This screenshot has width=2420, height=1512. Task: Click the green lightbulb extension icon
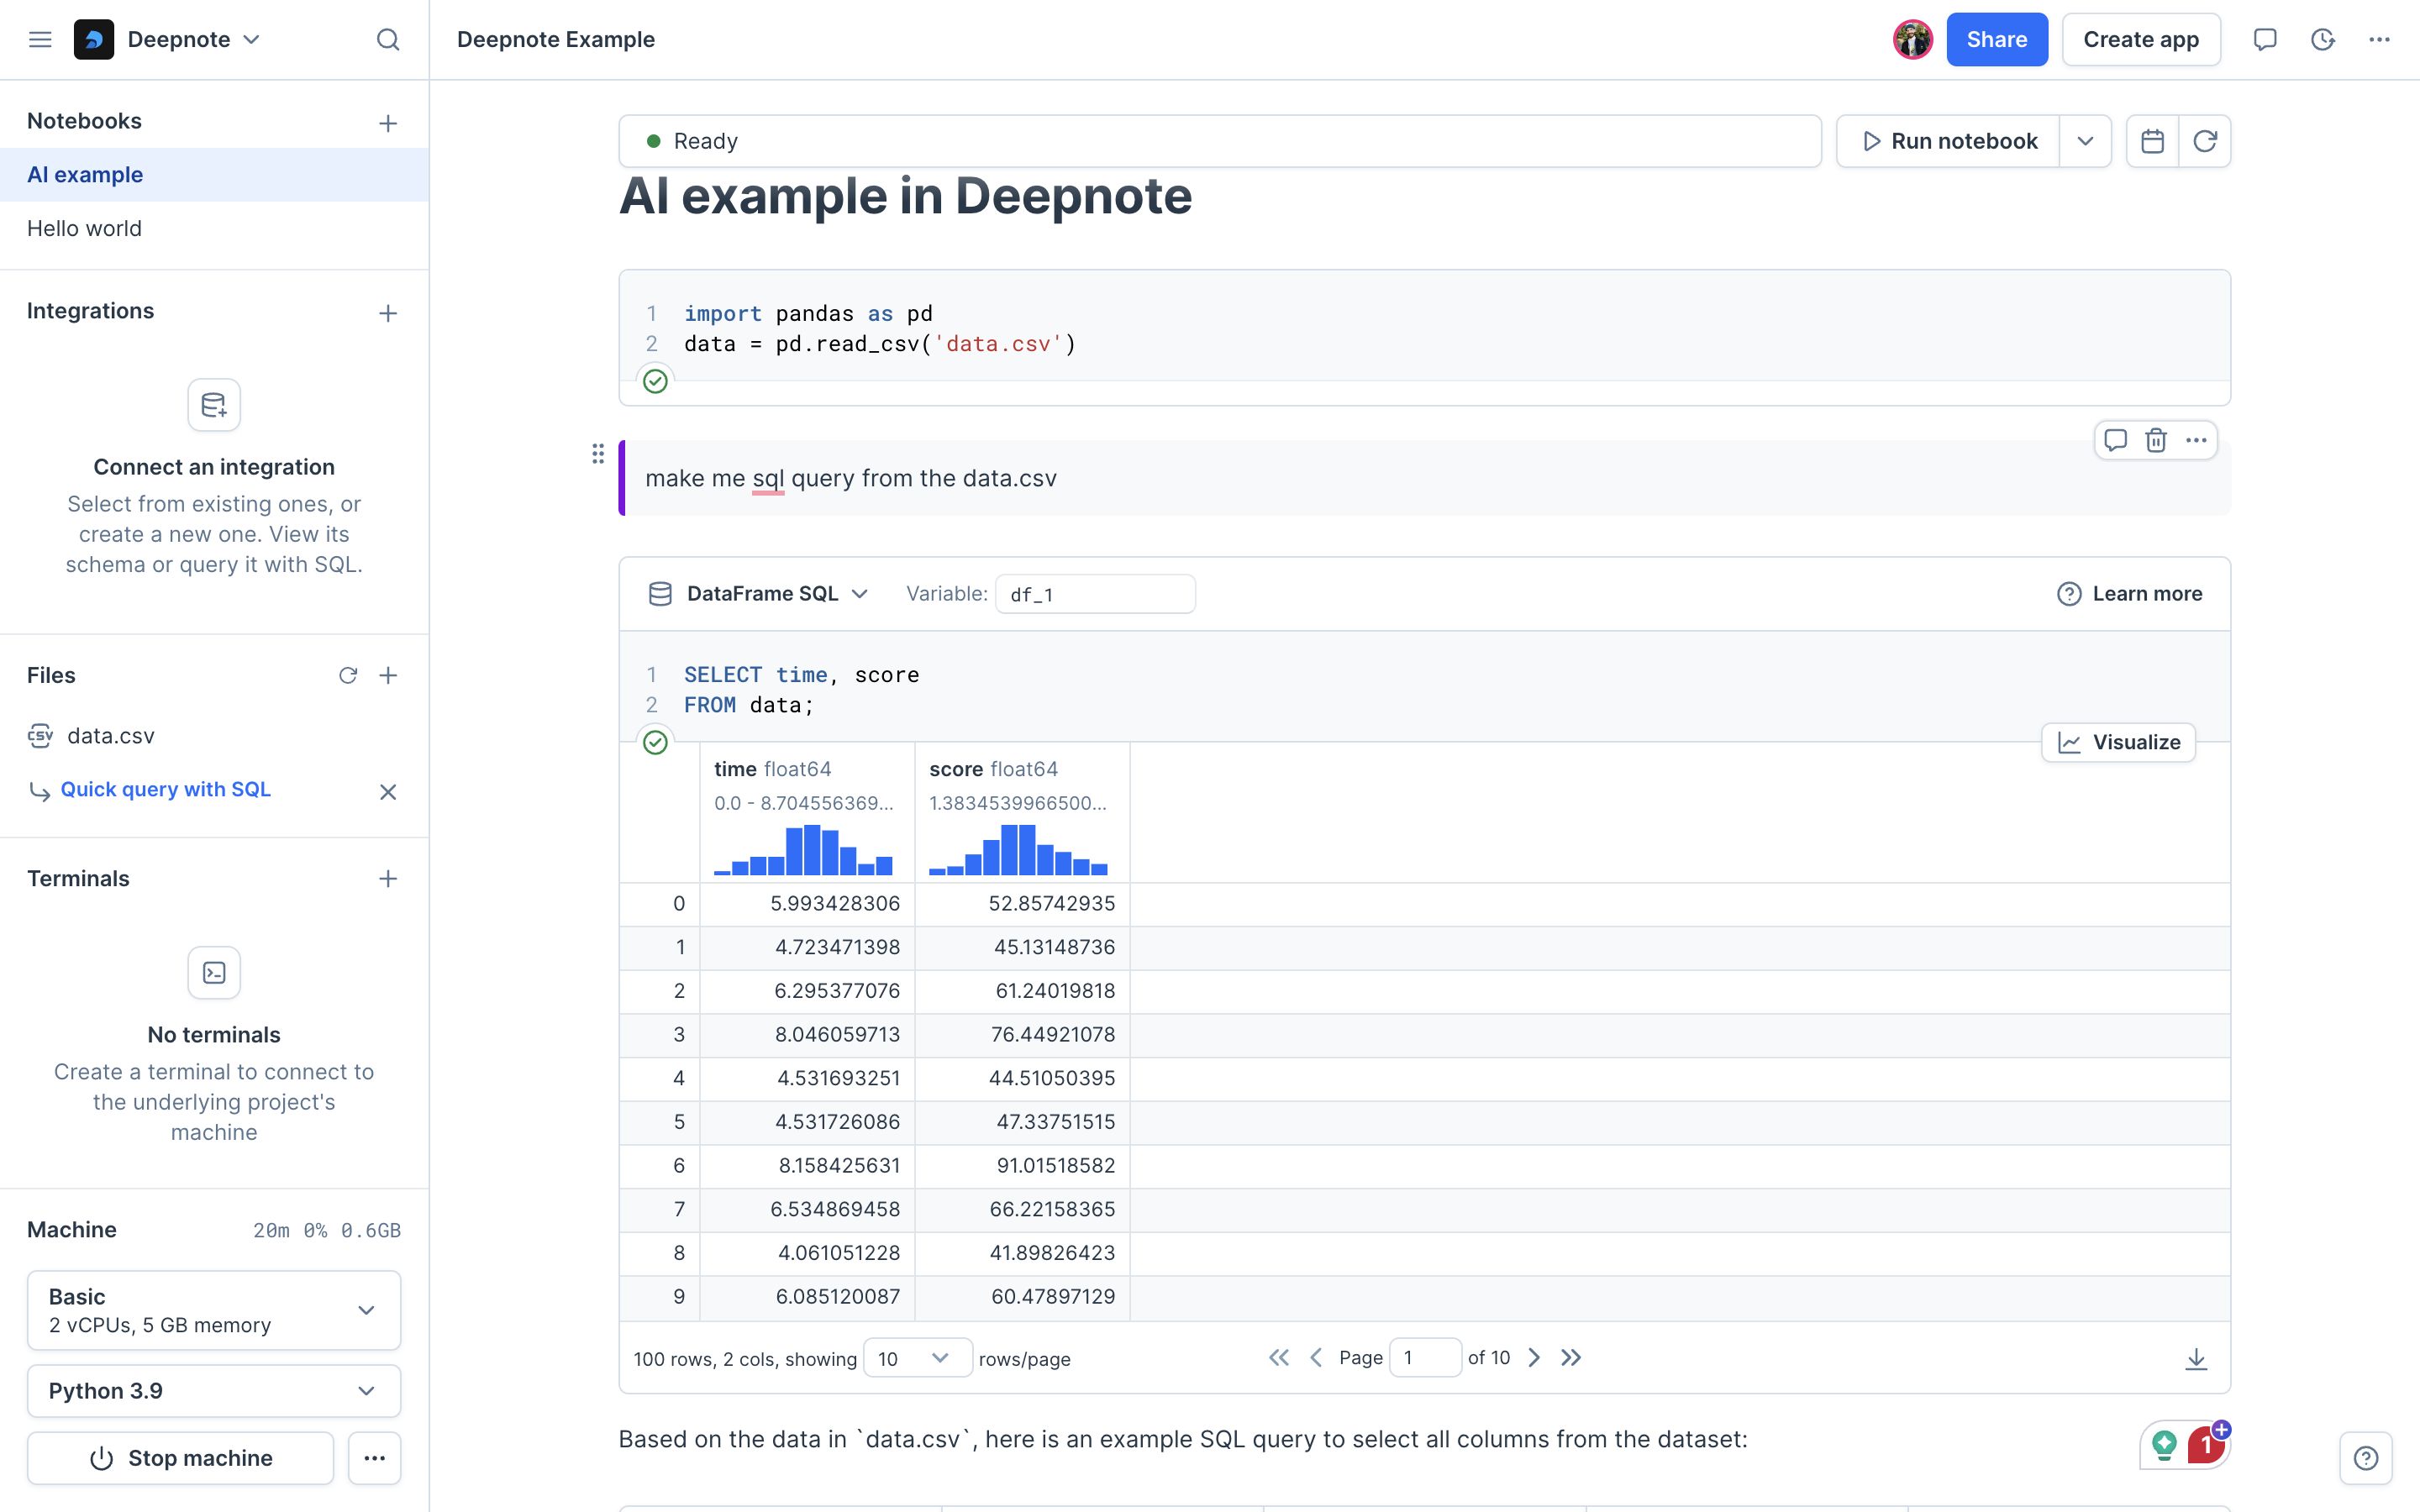pos(2164,1444)
